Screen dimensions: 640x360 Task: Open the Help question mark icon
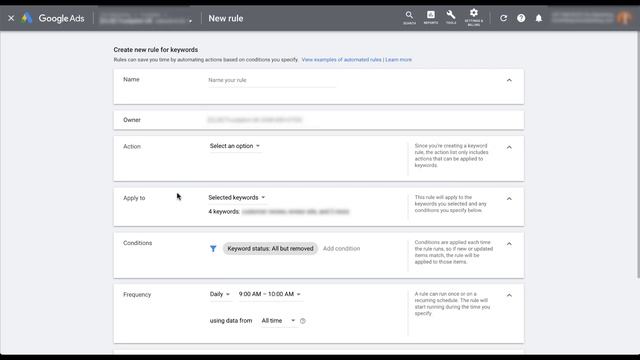click(x=521, y=18)
